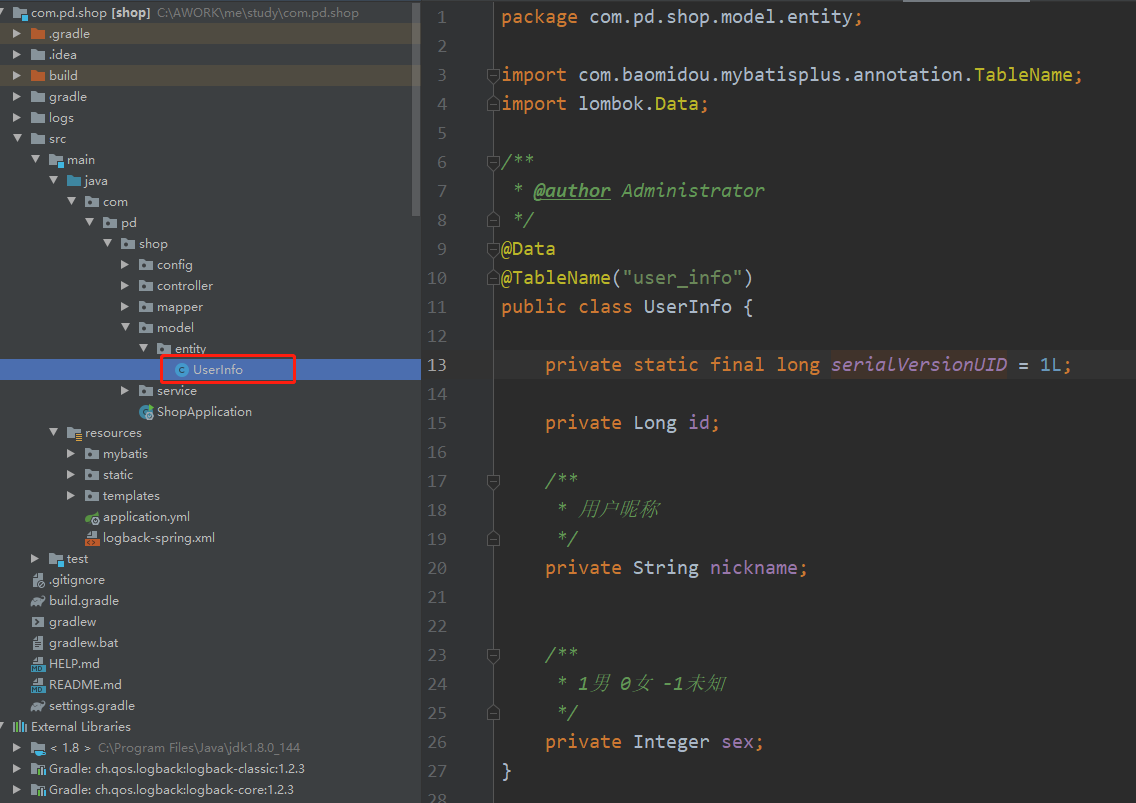Click the JDK 1.8 library icon
Viewport: 1136px width, 803px height.
point(38,748)
